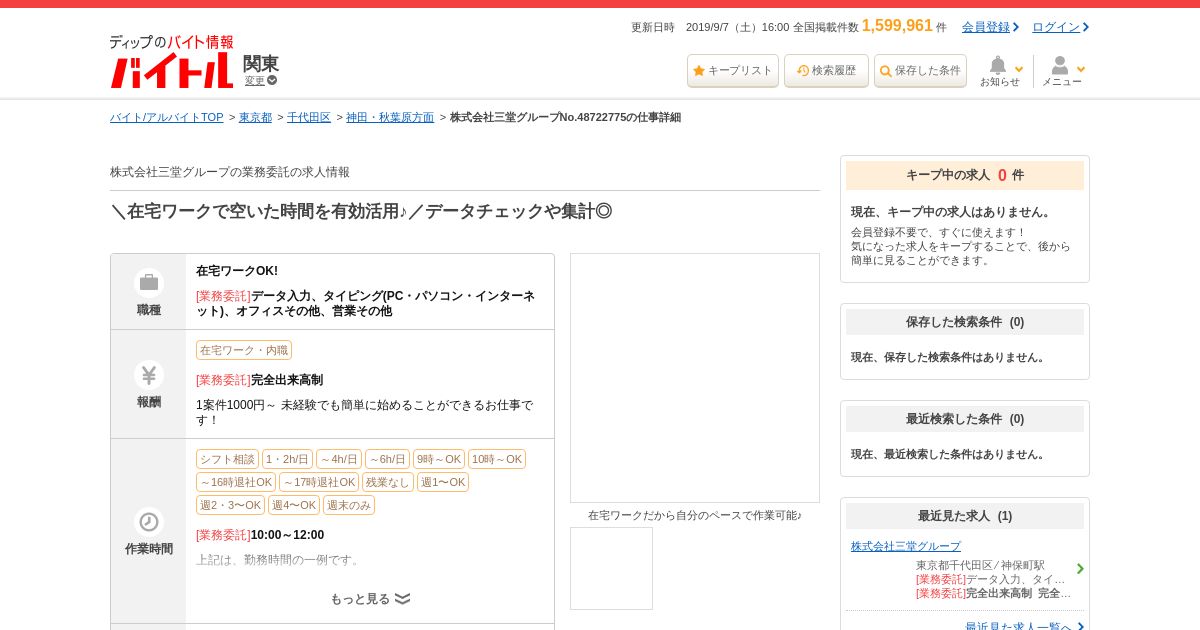Open the メニュー user icon dropdown
1200x630 pixels.
click(1062, 71)
